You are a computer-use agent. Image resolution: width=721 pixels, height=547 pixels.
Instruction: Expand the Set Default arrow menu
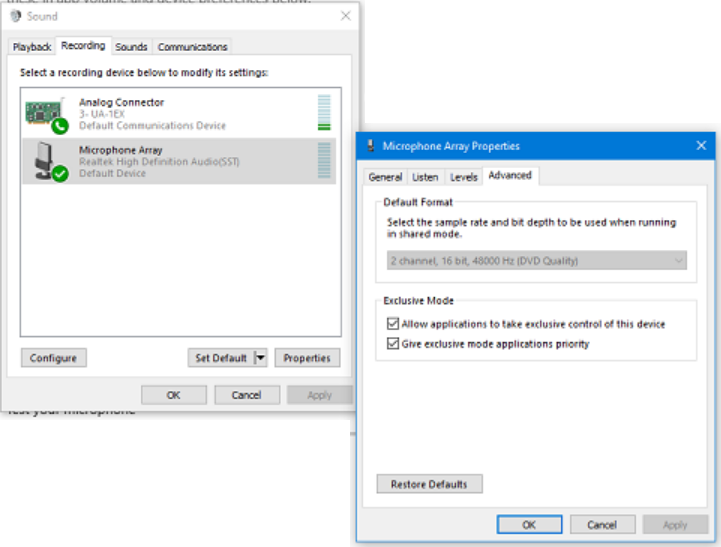click(260, 358)
